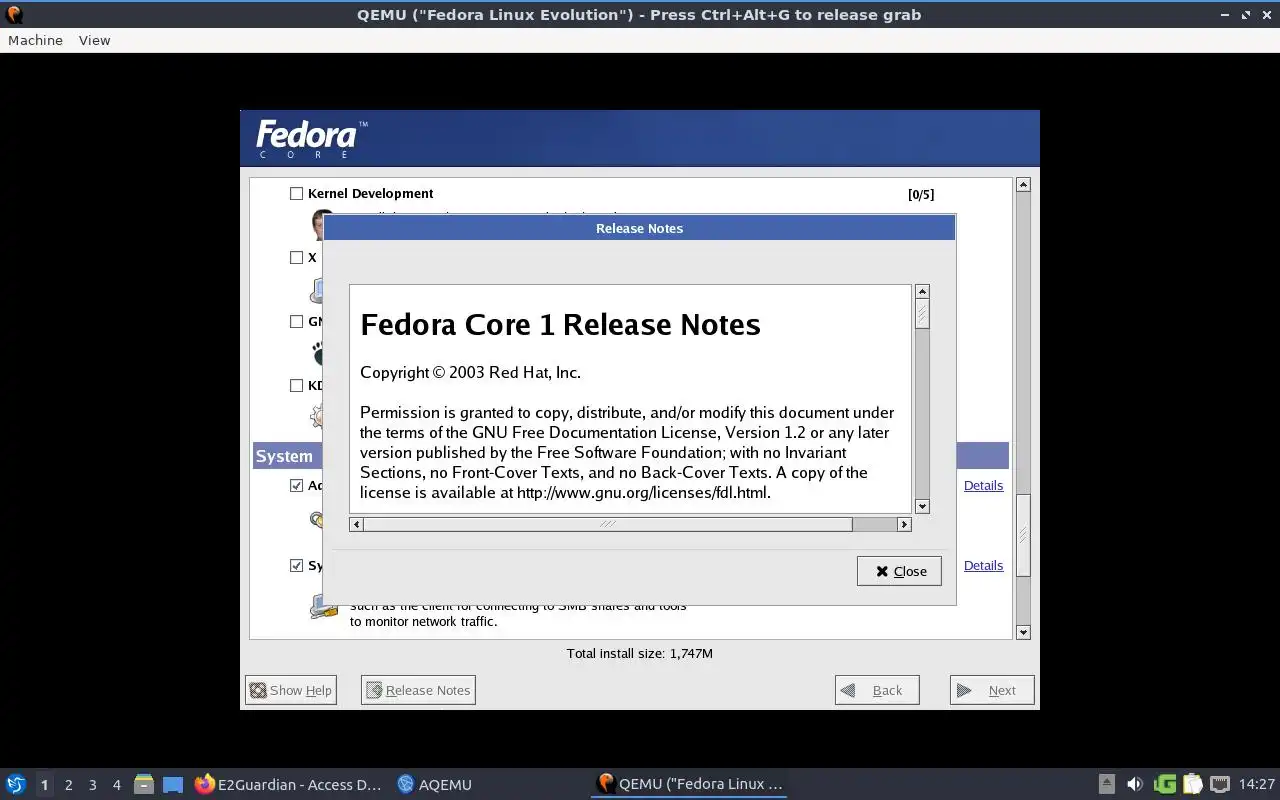The width and height of the screenshot is (1280, 800).
Task: Switch to workspace 4
Action: click(116, 785)
